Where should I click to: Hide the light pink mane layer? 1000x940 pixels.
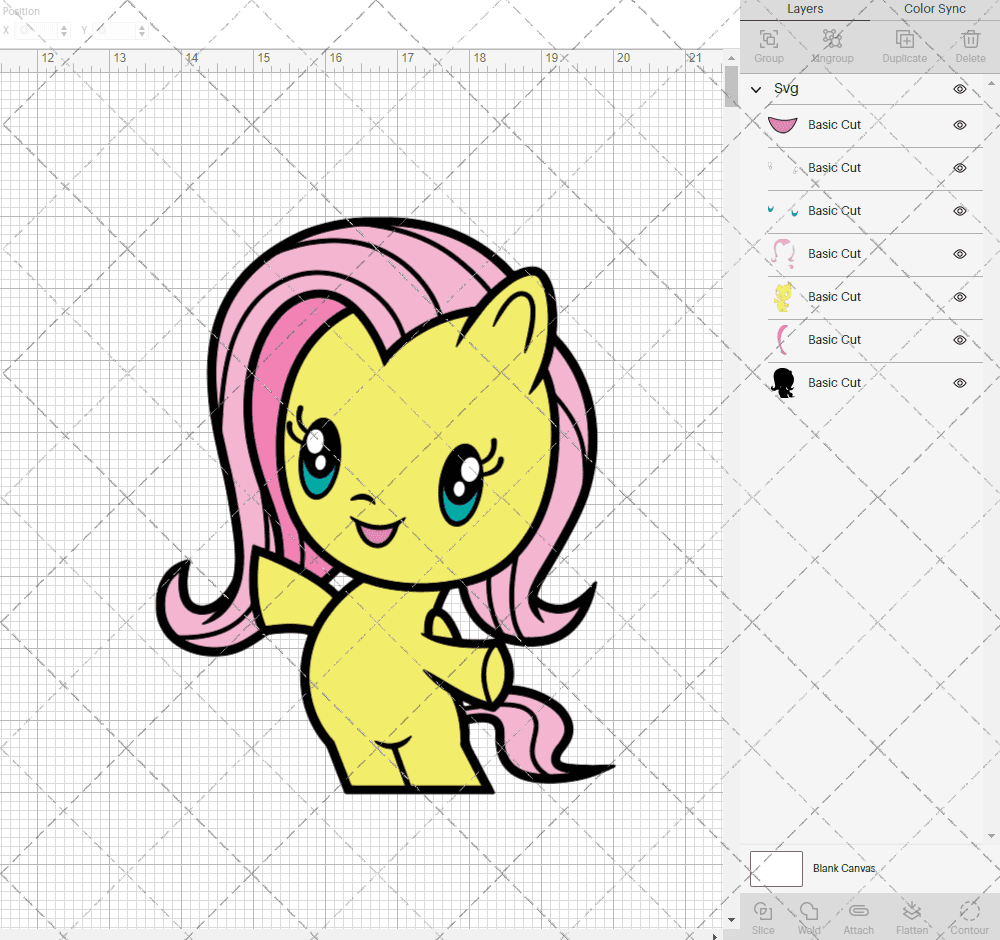tap(960, 254)
